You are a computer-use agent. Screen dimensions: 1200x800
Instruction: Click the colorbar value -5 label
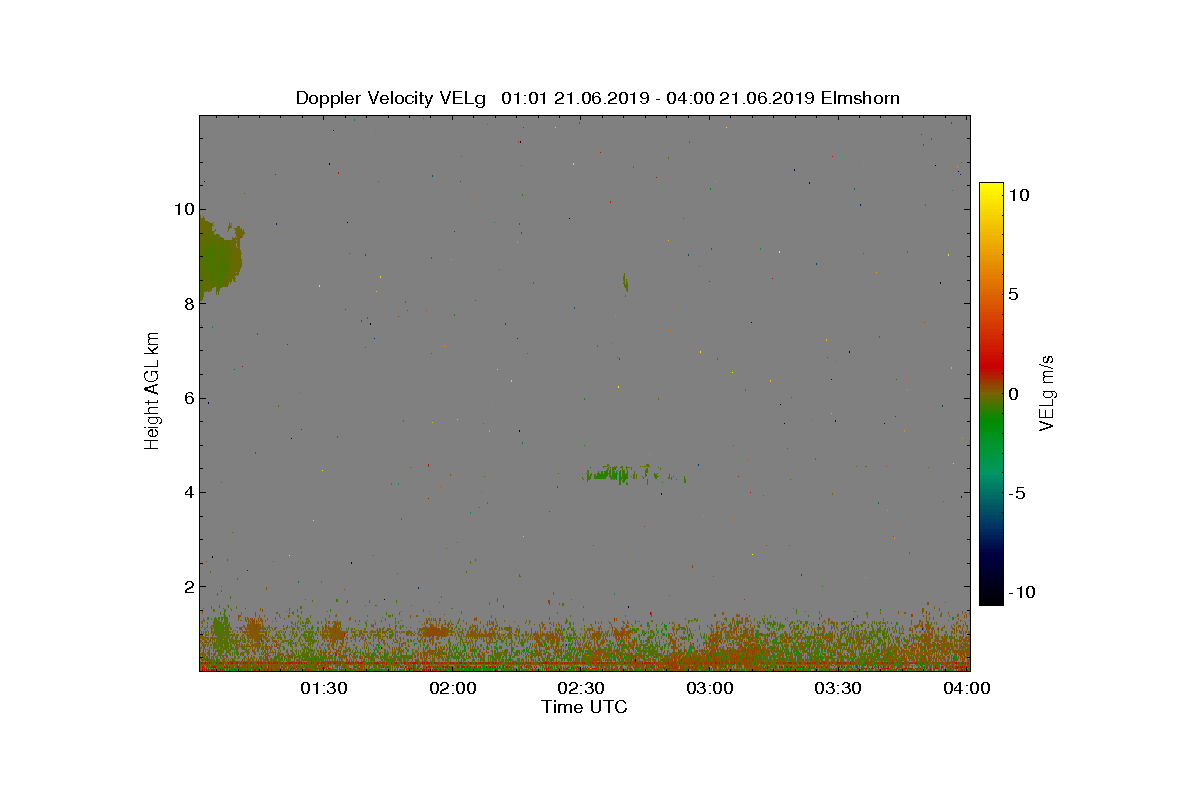(x=1017, y=493)
